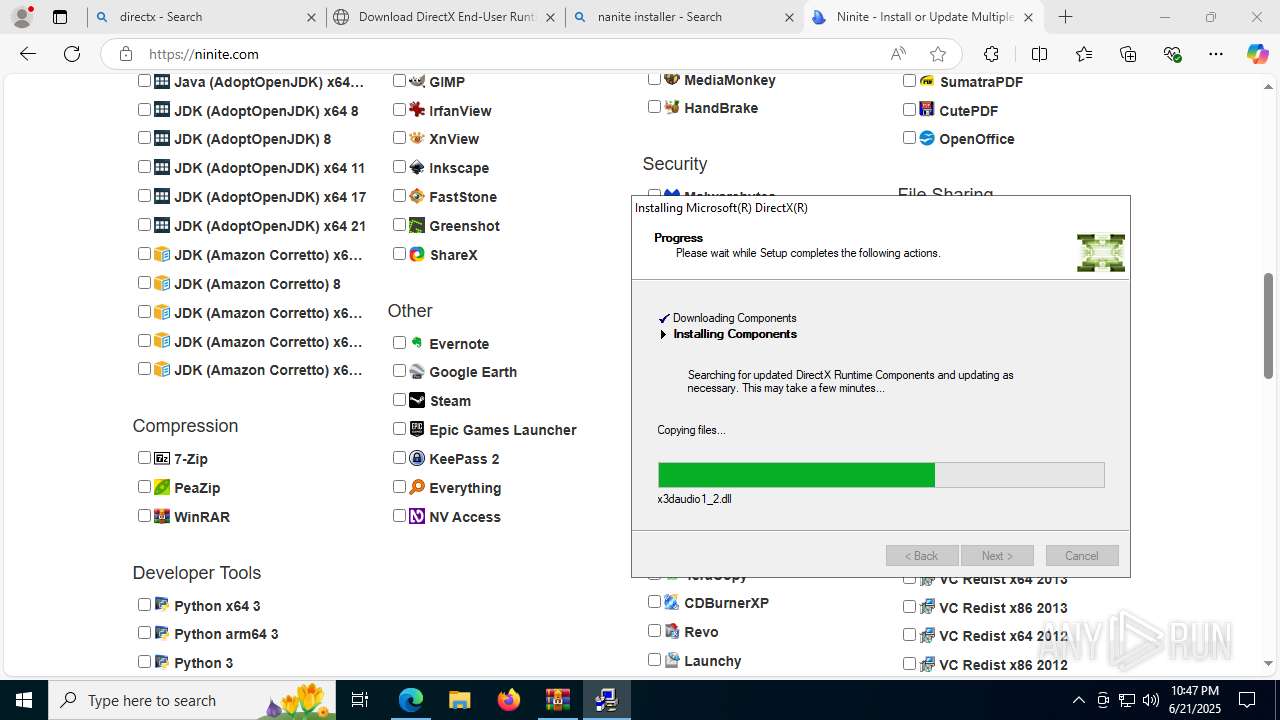Click the Next button in installer
1280x720 pixels.
pos(997,556)
